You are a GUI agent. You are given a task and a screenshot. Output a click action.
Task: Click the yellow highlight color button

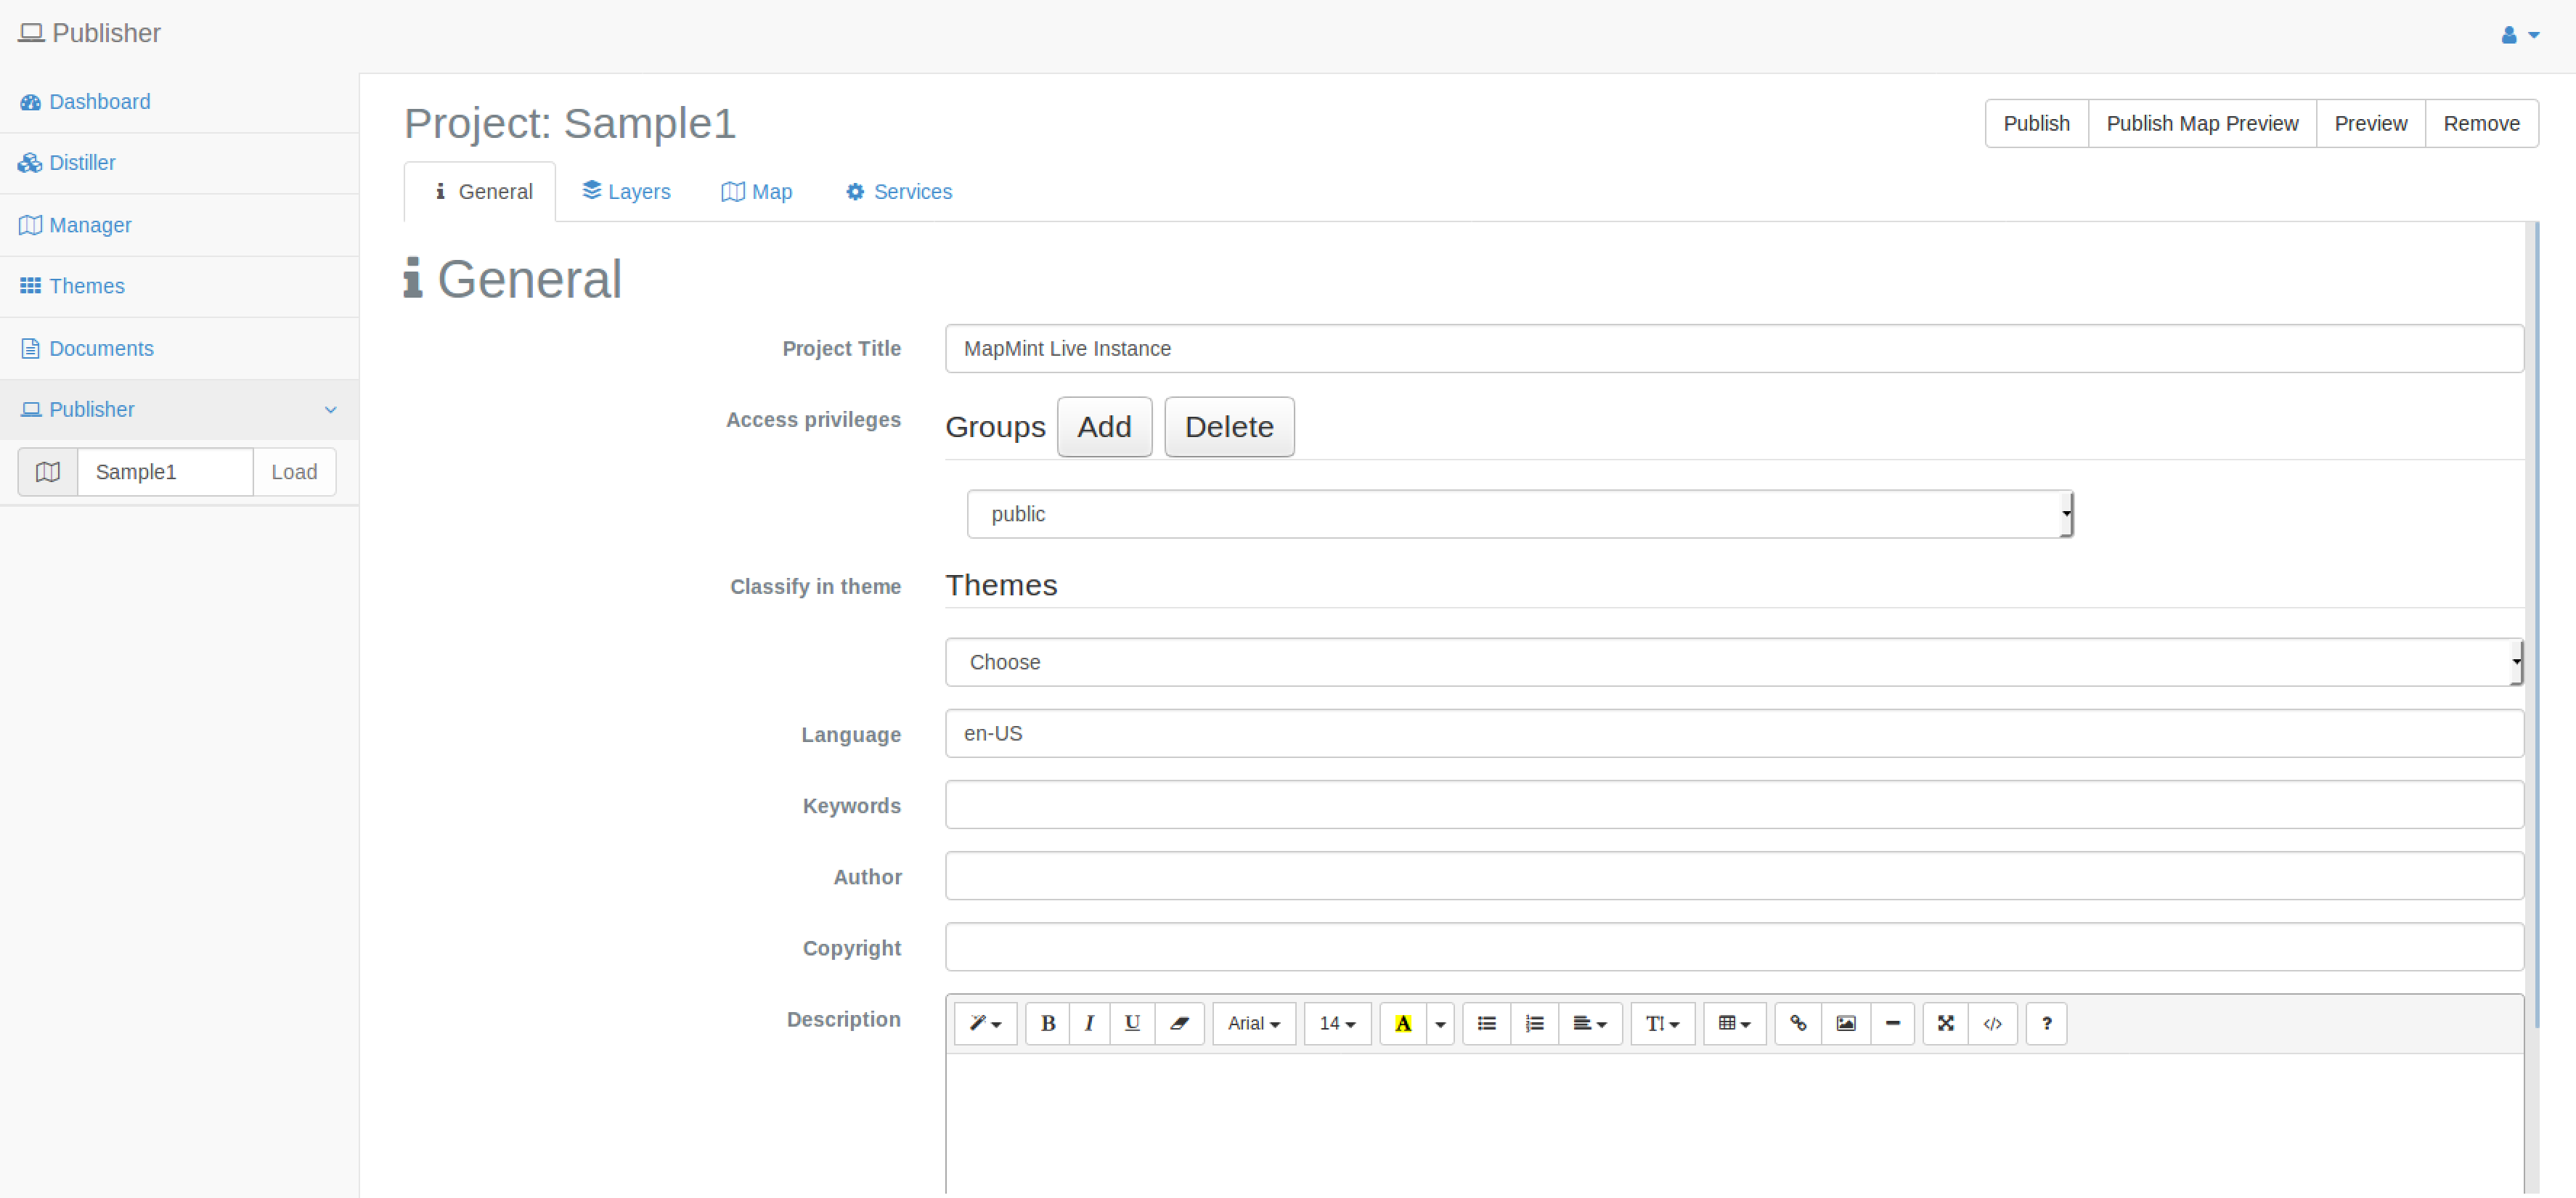[x=1403, y=1023]
